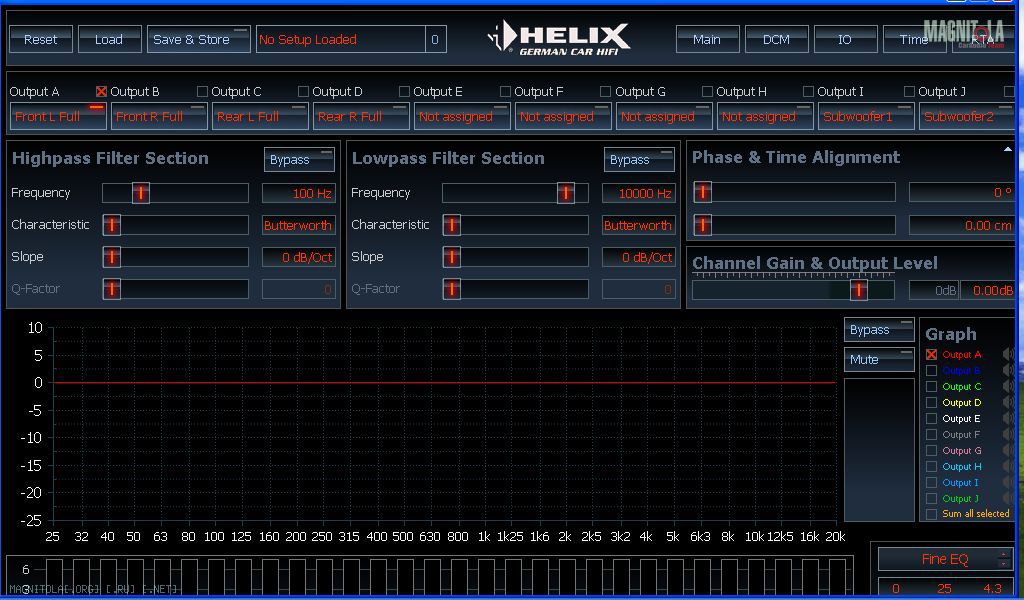Switch to the Main tab
The width and height of the screenshot is (1024, 600).
(x=707, y=39)
